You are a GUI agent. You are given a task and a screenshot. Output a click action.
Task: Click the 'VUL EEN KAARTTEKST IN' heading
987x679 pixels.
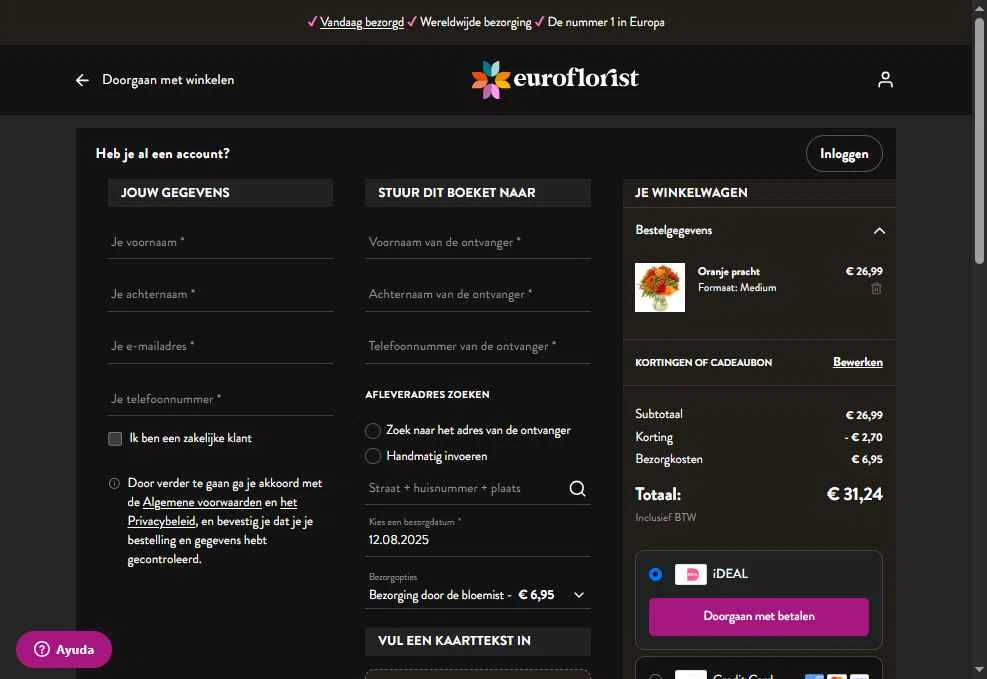coord(454,641)
